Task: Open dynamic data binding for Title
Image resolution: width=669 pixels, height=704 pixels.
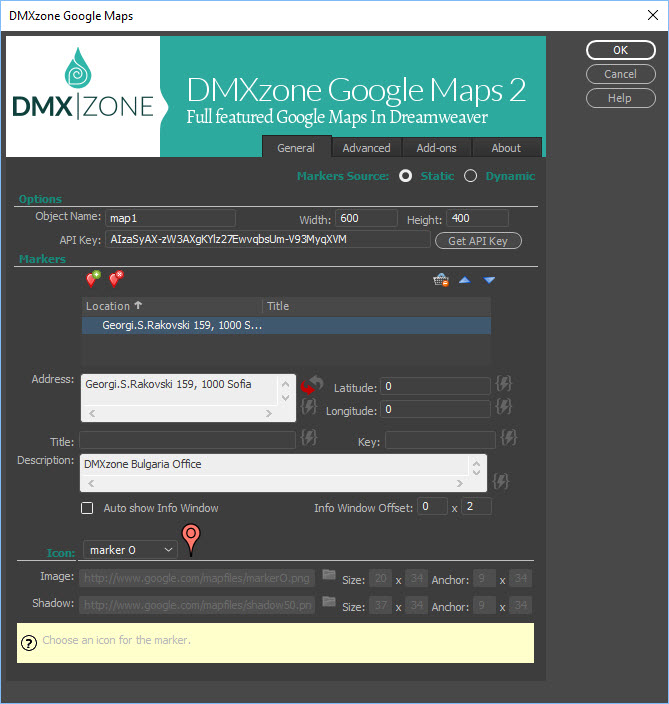Action: (x=309, y=437)
